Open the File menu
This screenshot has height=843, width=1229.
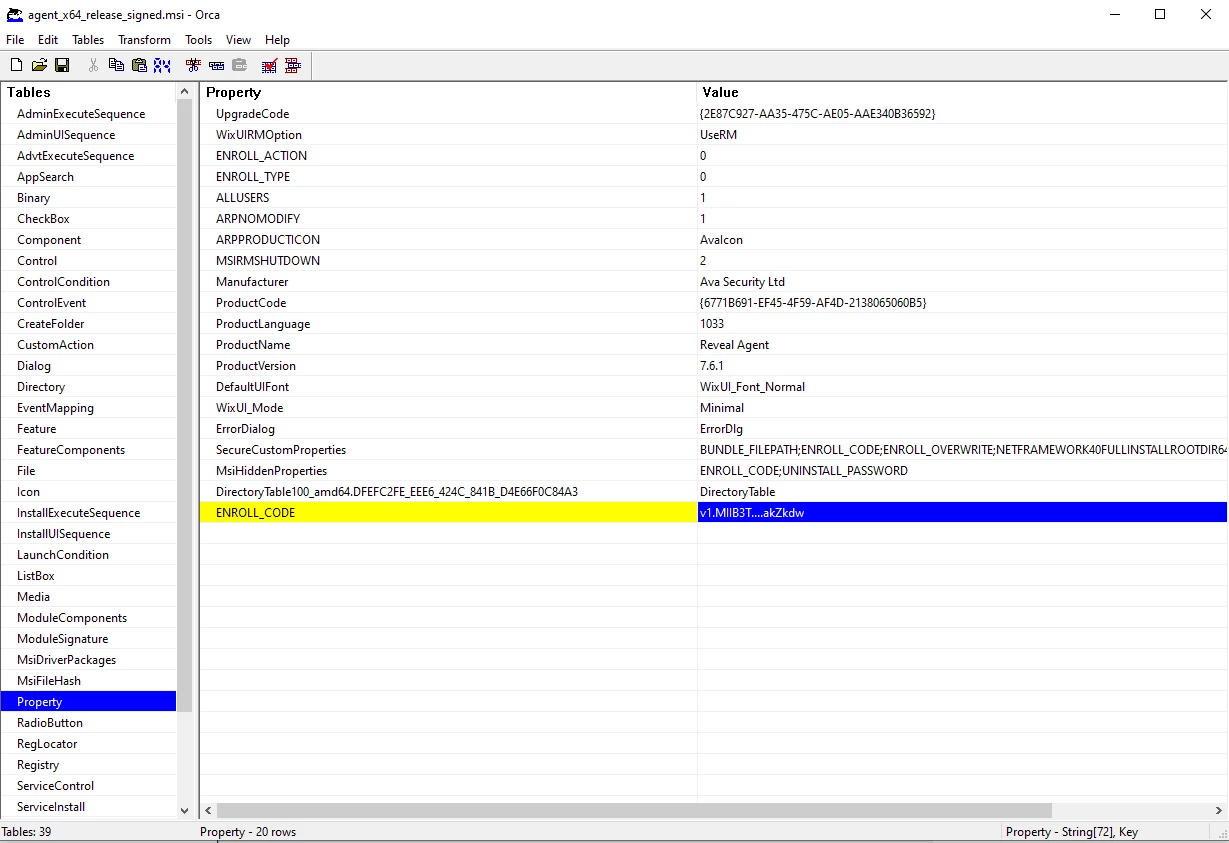15,40
